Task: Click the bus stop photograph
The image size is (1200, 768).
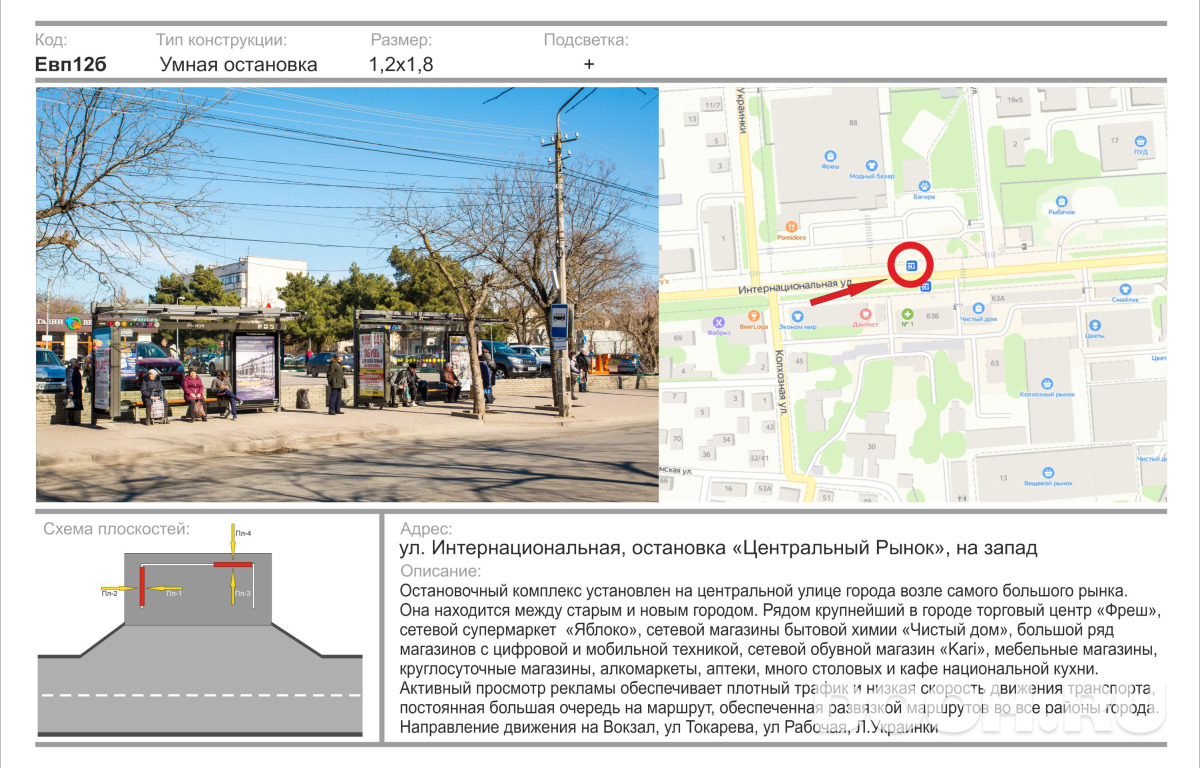Action: pyautogui.click(x=347, y=294)
